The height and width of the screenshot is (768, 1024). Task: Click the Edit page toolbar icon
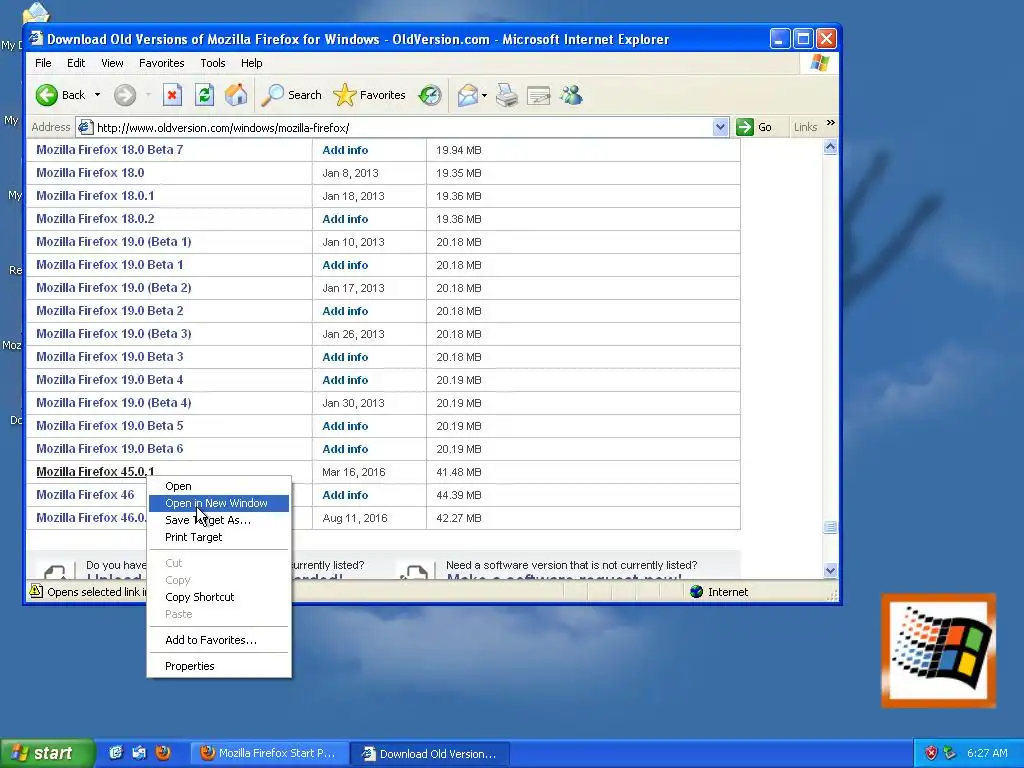pos(539,95)
